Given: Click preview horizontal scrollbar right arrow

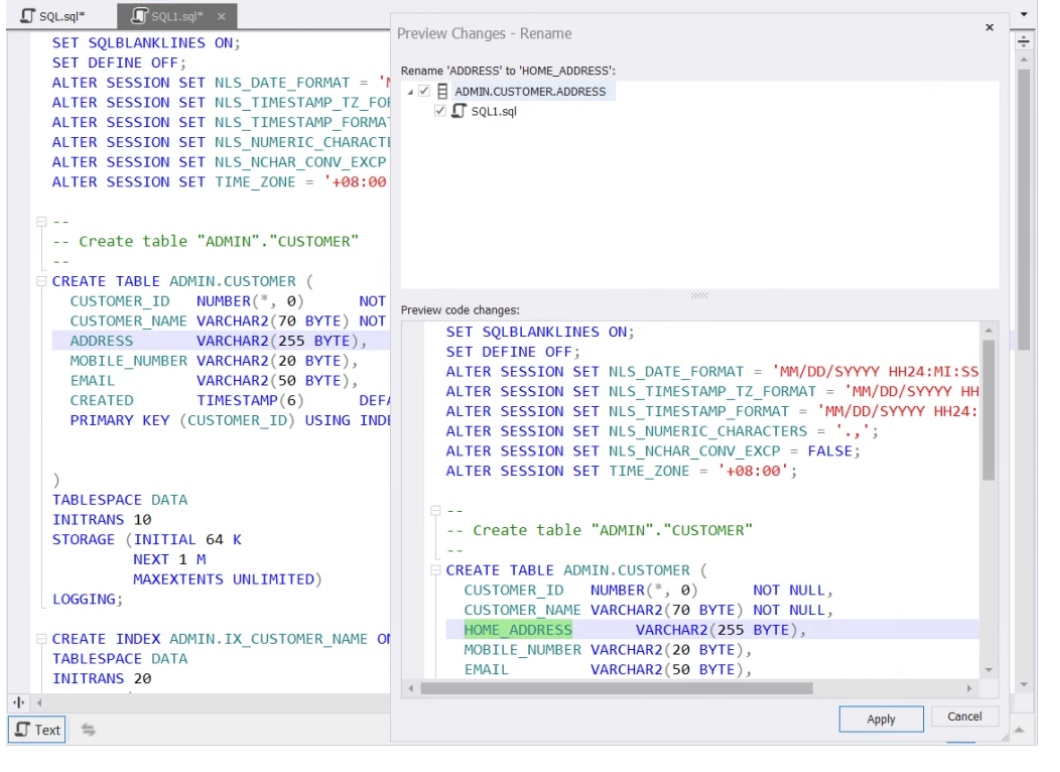Looking at the screenshot, I should tap(969, 688).
